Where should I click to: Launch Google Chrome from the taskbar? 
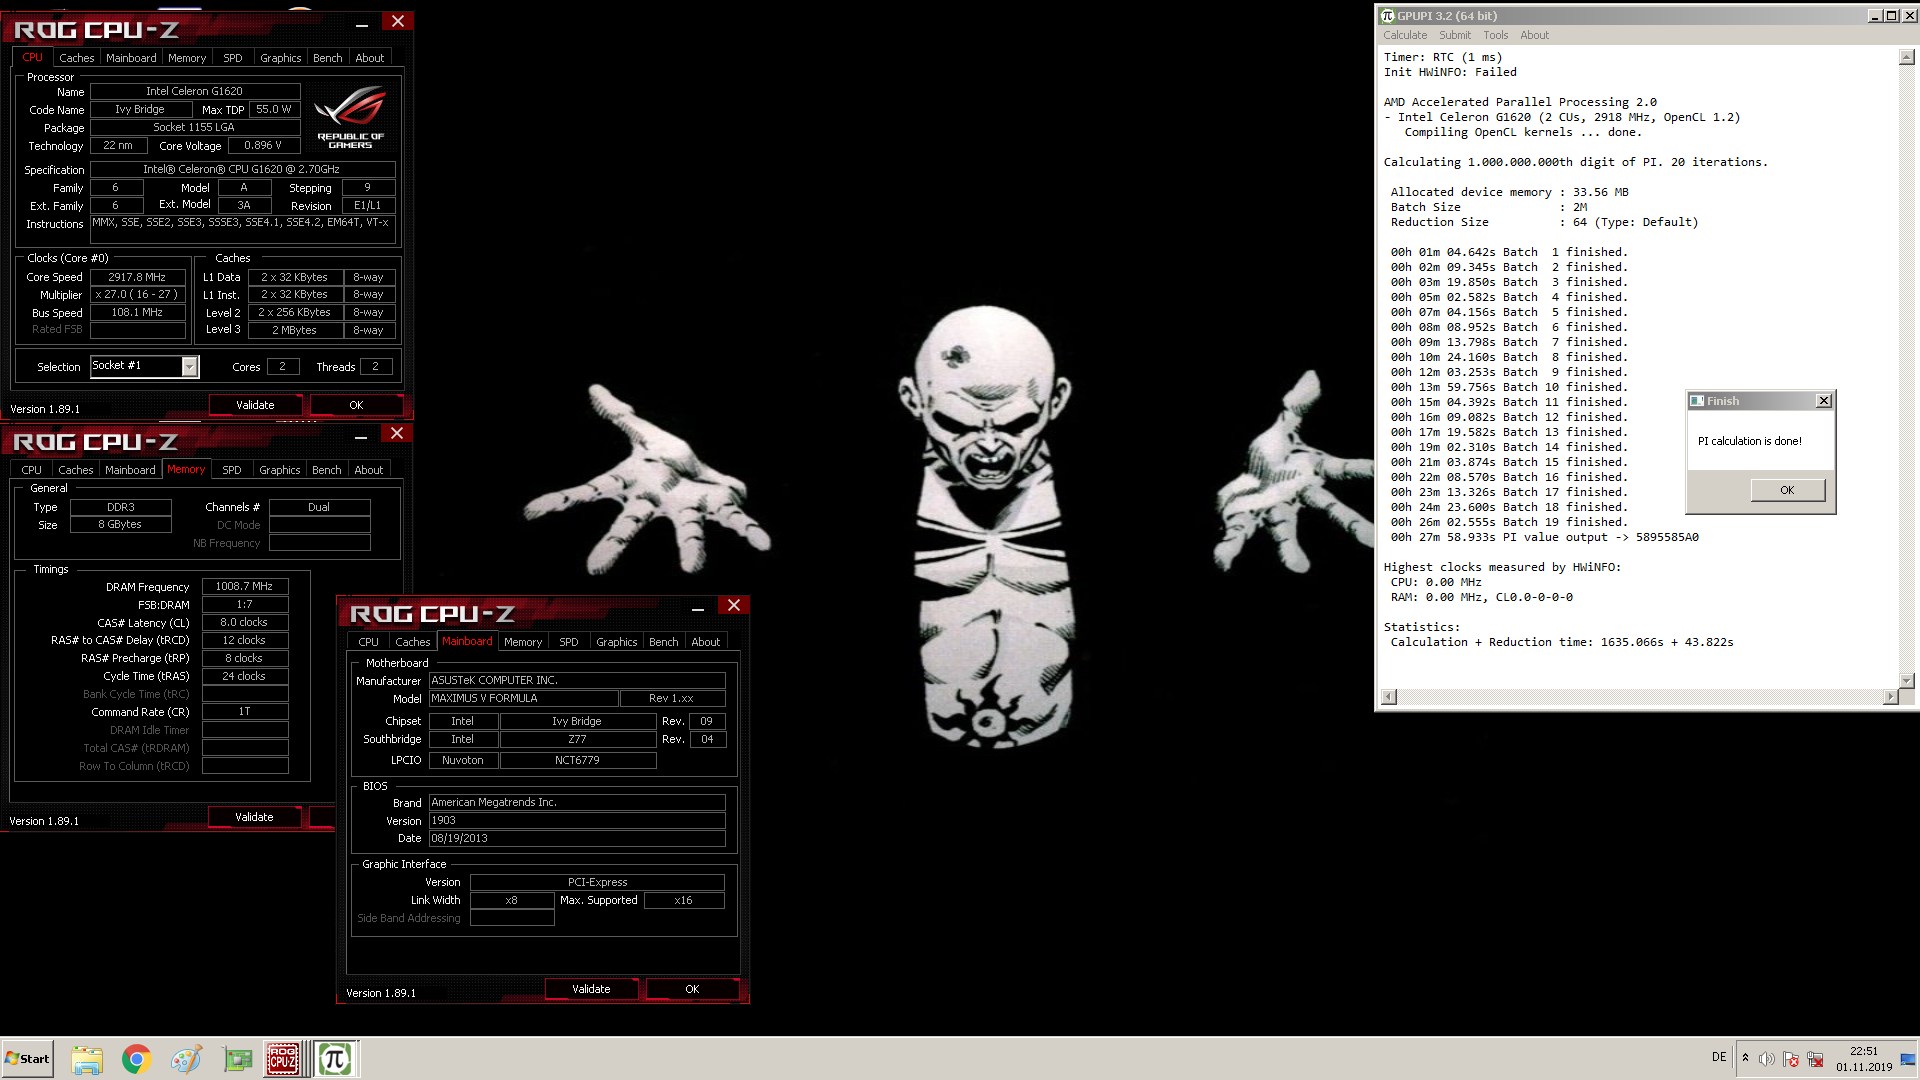tap(136, 1059)
